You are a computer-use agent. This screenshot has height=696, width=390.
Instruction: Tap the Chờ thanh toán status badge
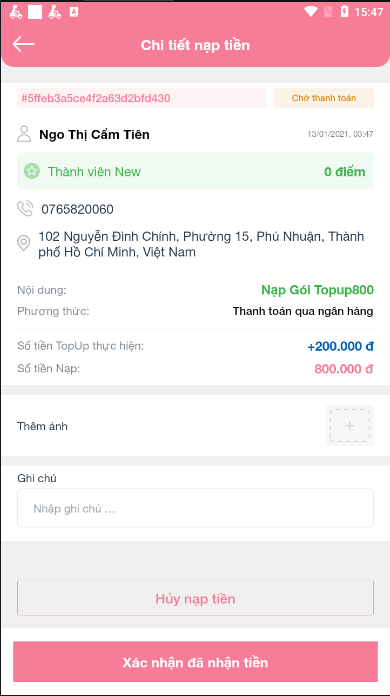click(324, 98)
